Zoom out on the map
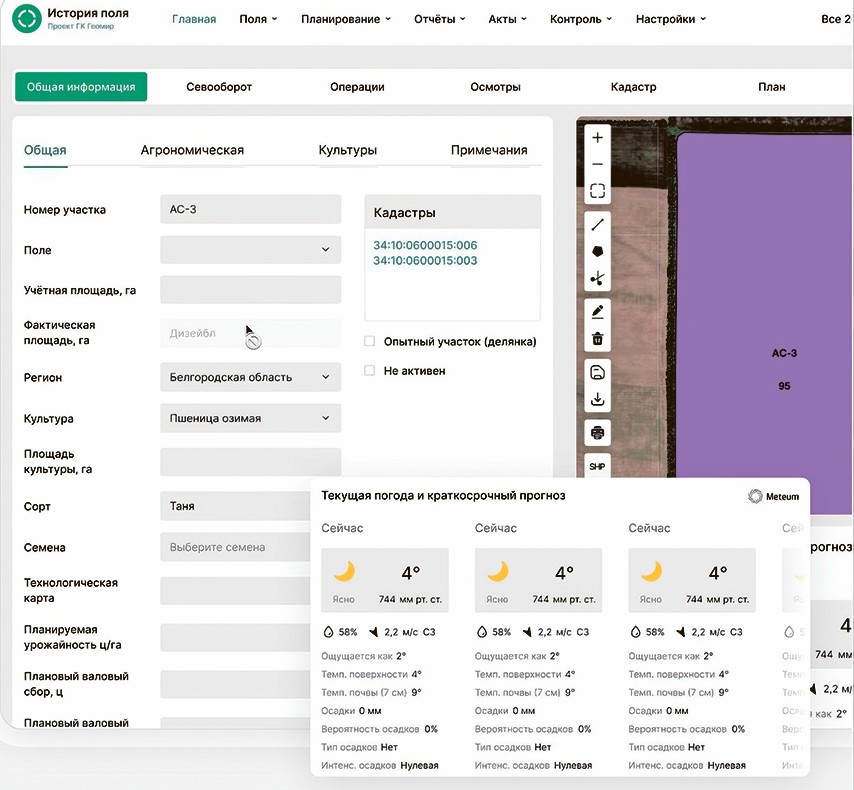This screenshot has width=854, height=790. click(x=597, y=164)
